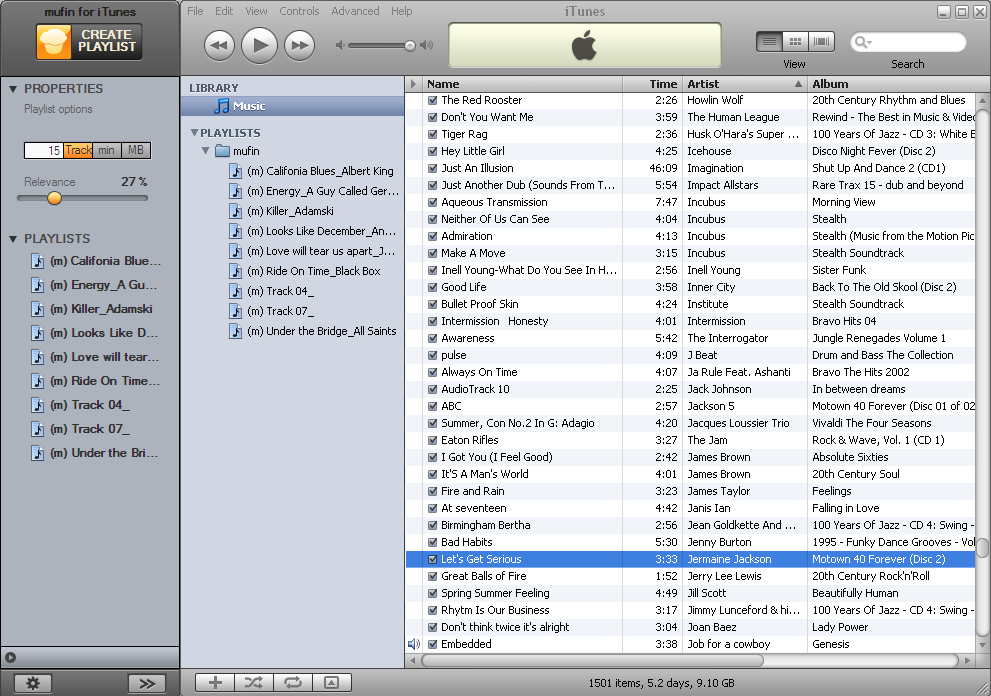Click the search magnifier icon

862,42
